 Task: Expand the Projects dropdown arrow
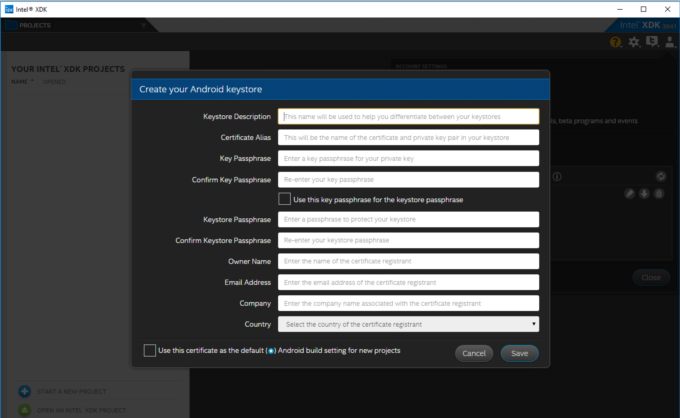point(143,25)
